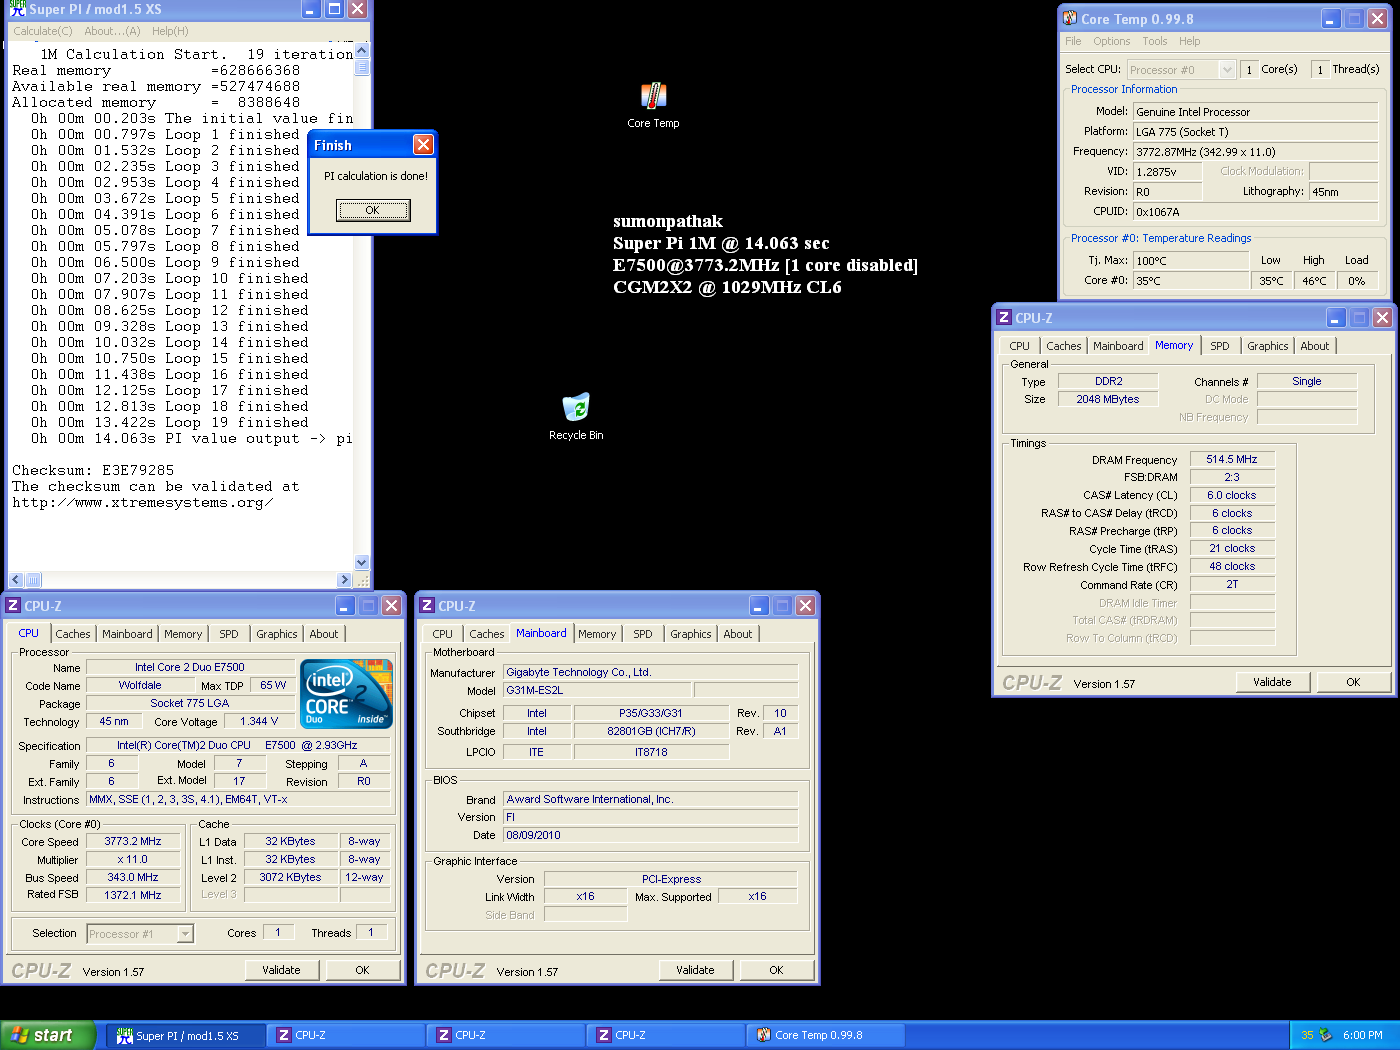
Task: Click OK in the Memory CPU-Z window
Action: (x=1353, y=682)
